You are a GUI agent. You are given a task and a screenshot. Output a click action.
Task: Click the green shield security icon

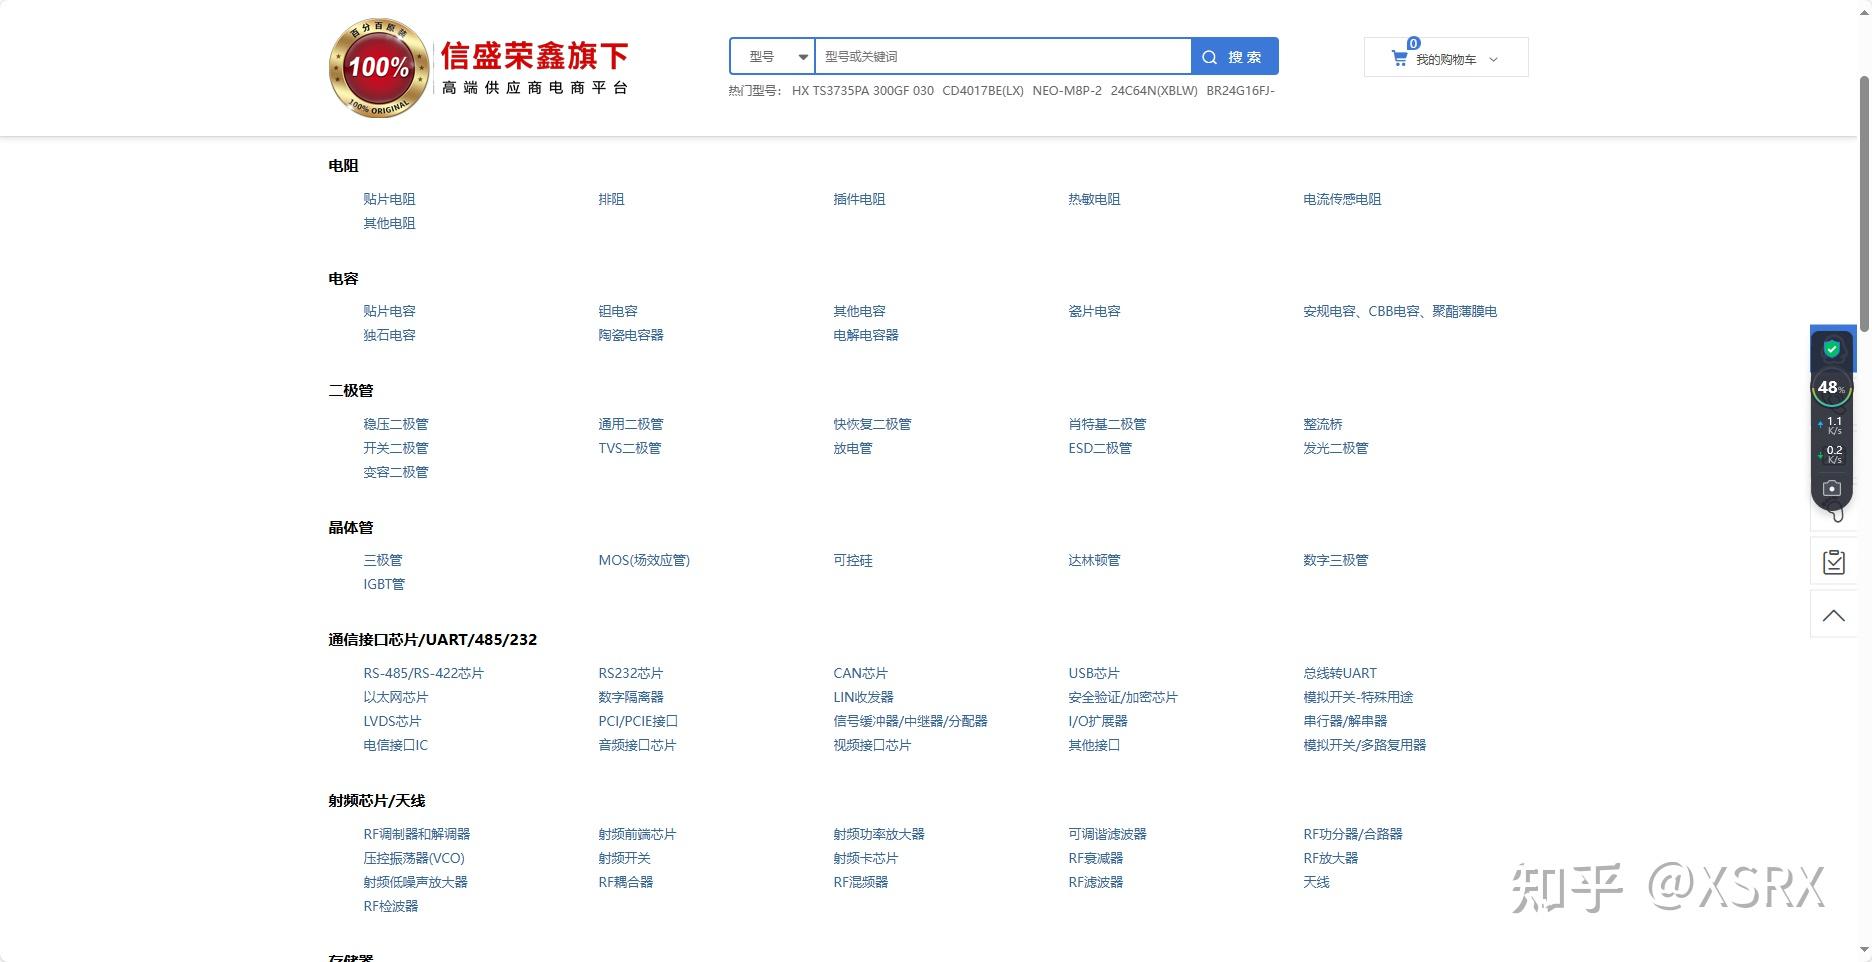pyautogui.click(x=1832, y=349)
